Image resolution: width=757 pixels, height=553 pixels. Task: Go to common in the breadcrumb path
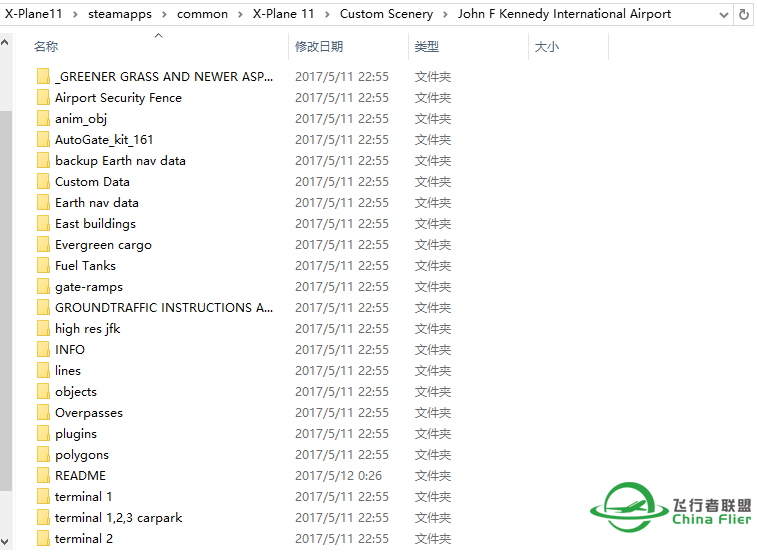(202, 14)
